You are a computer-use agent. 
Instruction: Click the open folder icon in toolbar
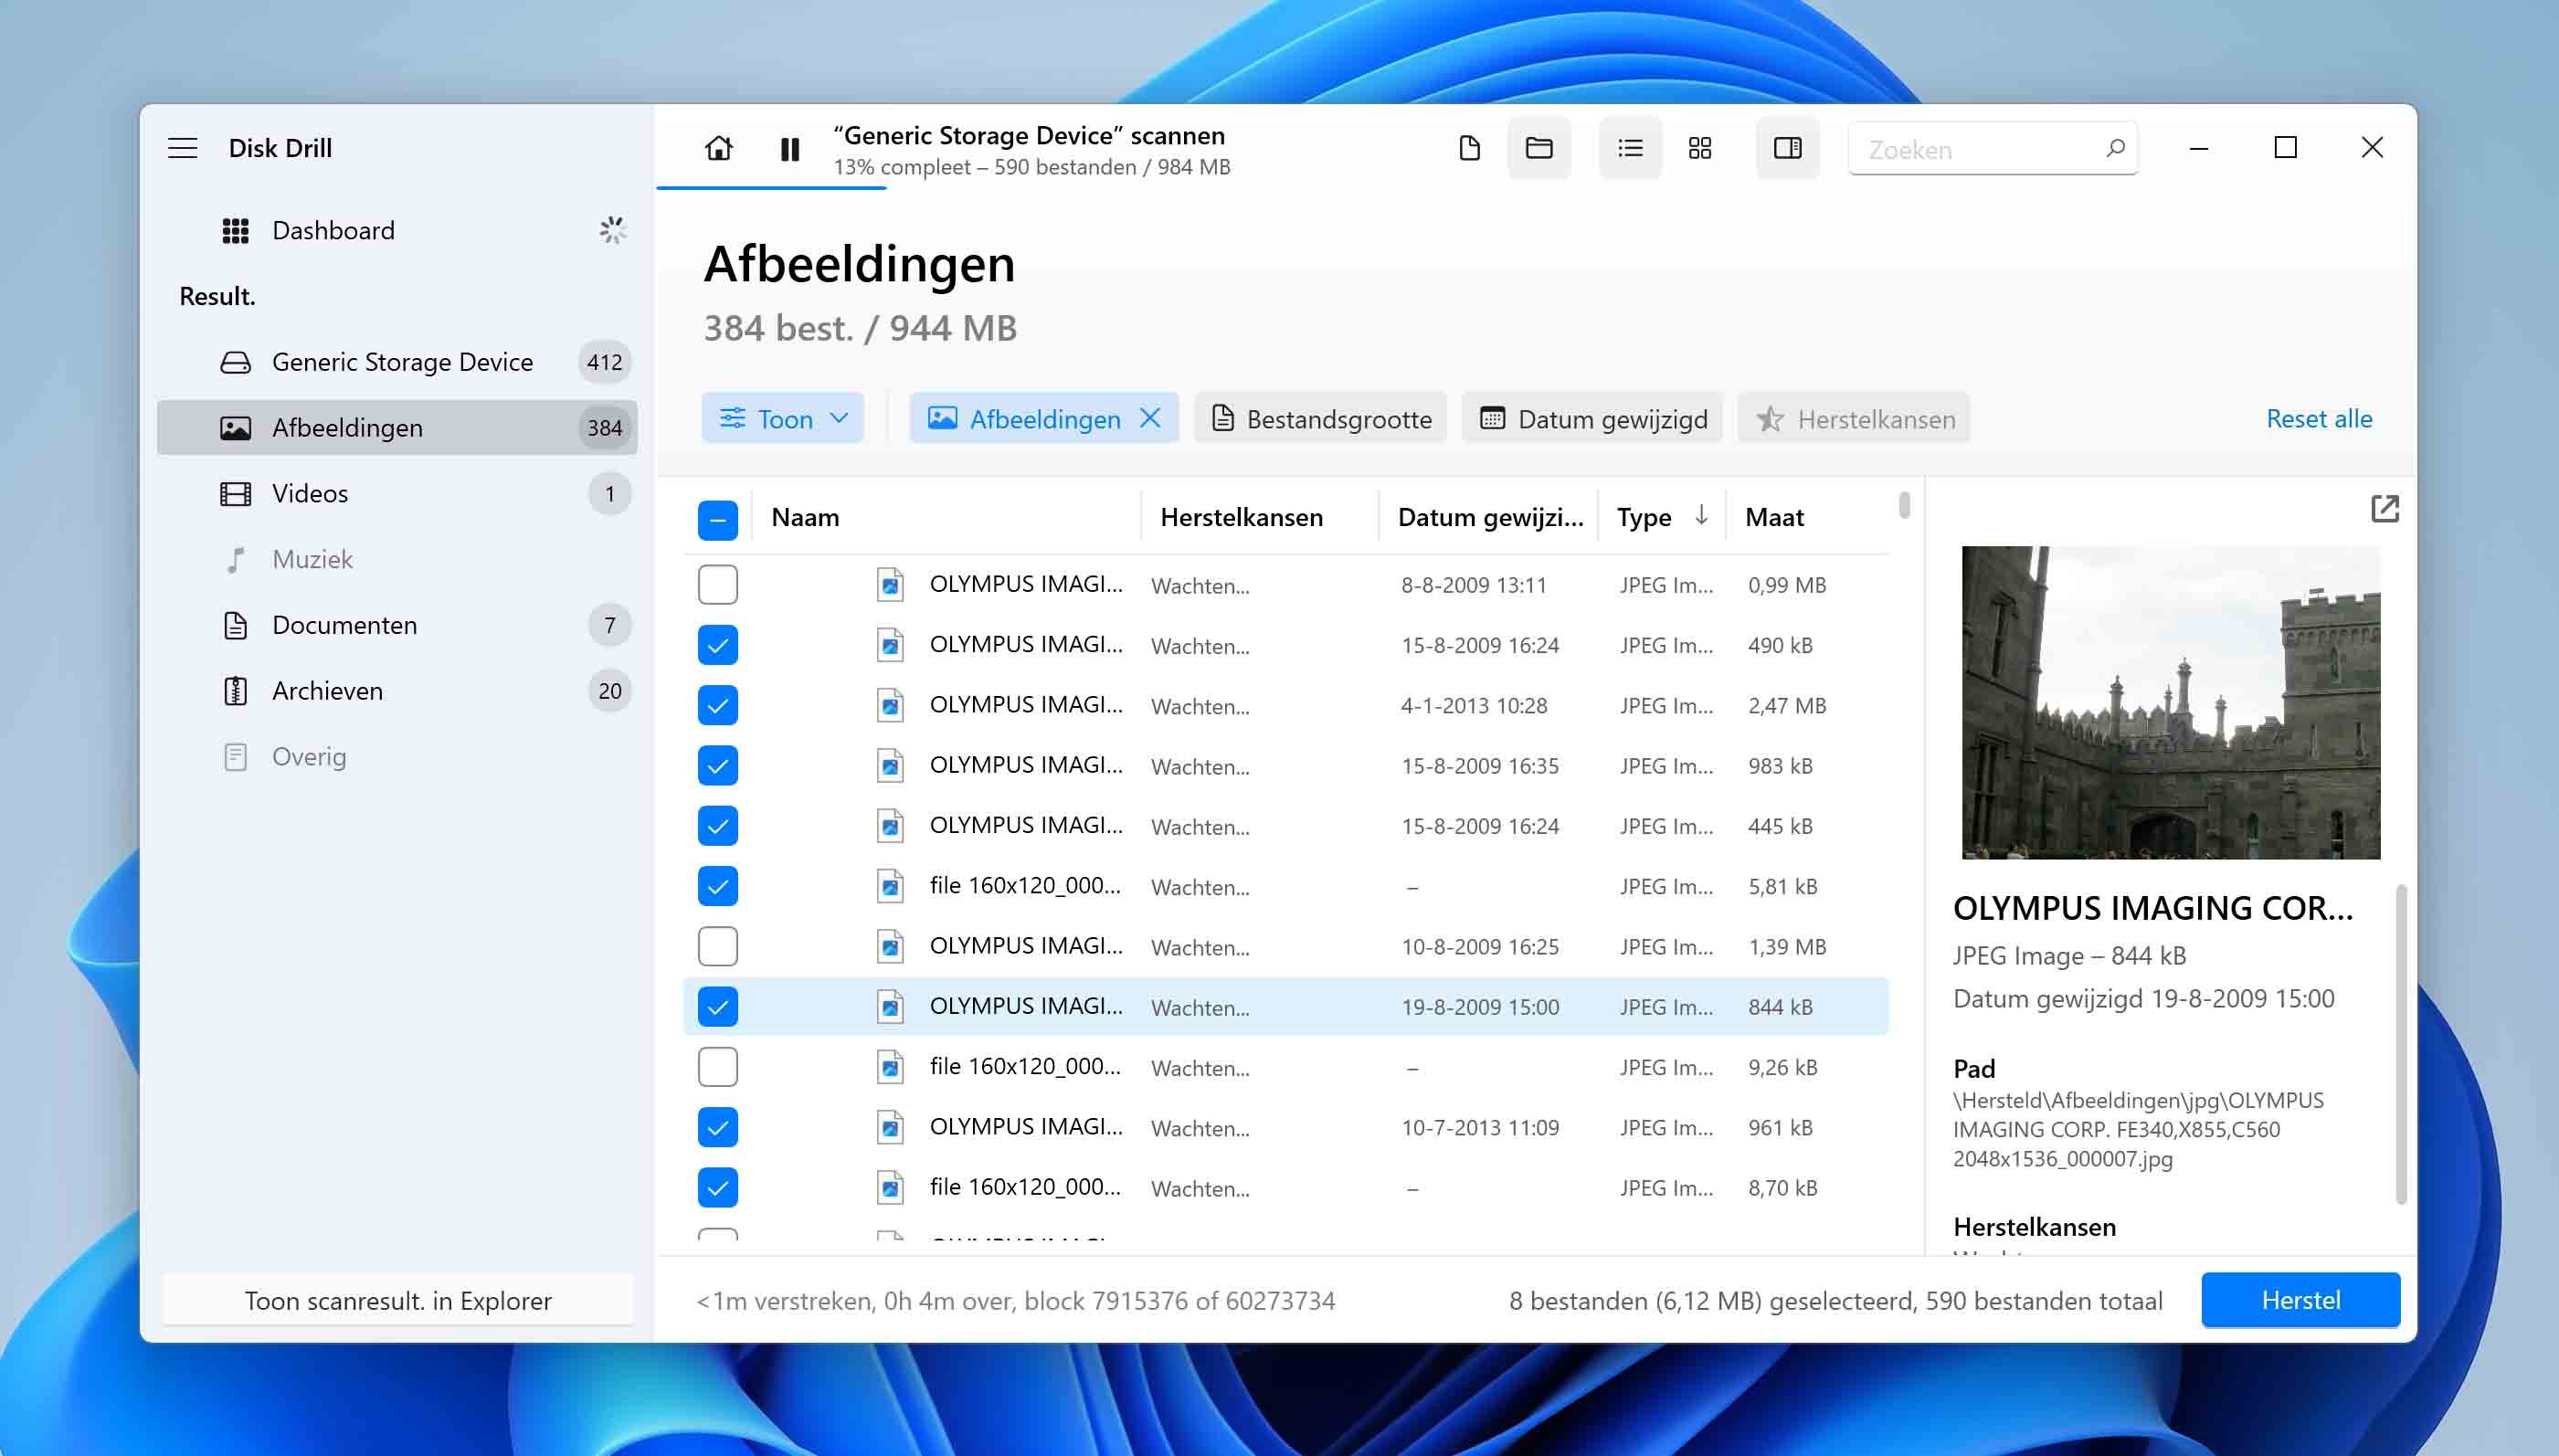click(x=1539, y=148)
